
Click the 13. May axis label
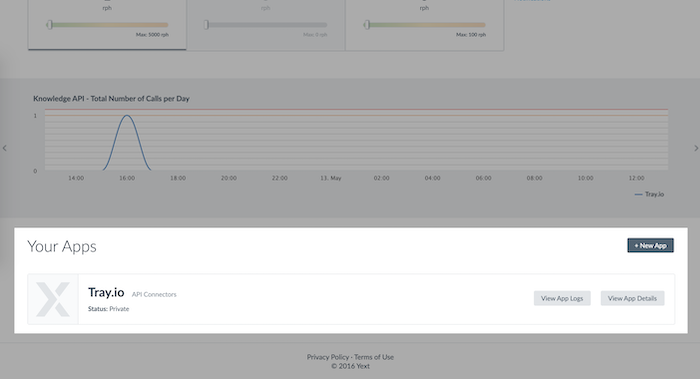[331, 178]
